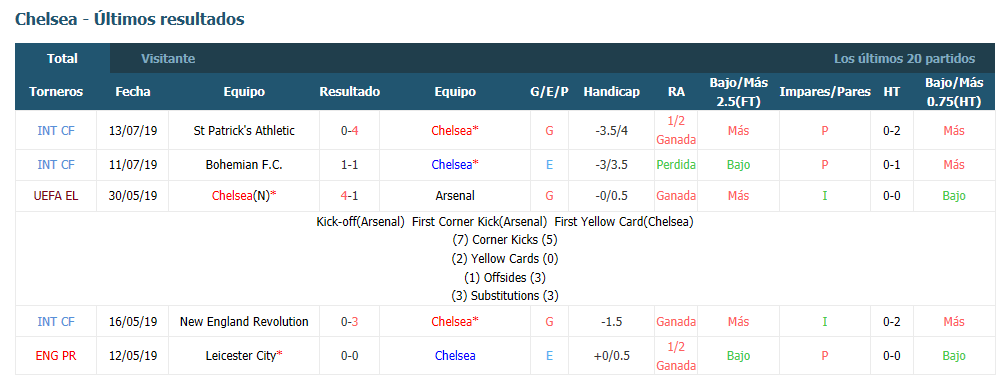The height and width of the screenshot is (375, 1006).
Task: Open the Bohemian F.C. team link
Action: [244, 164]
